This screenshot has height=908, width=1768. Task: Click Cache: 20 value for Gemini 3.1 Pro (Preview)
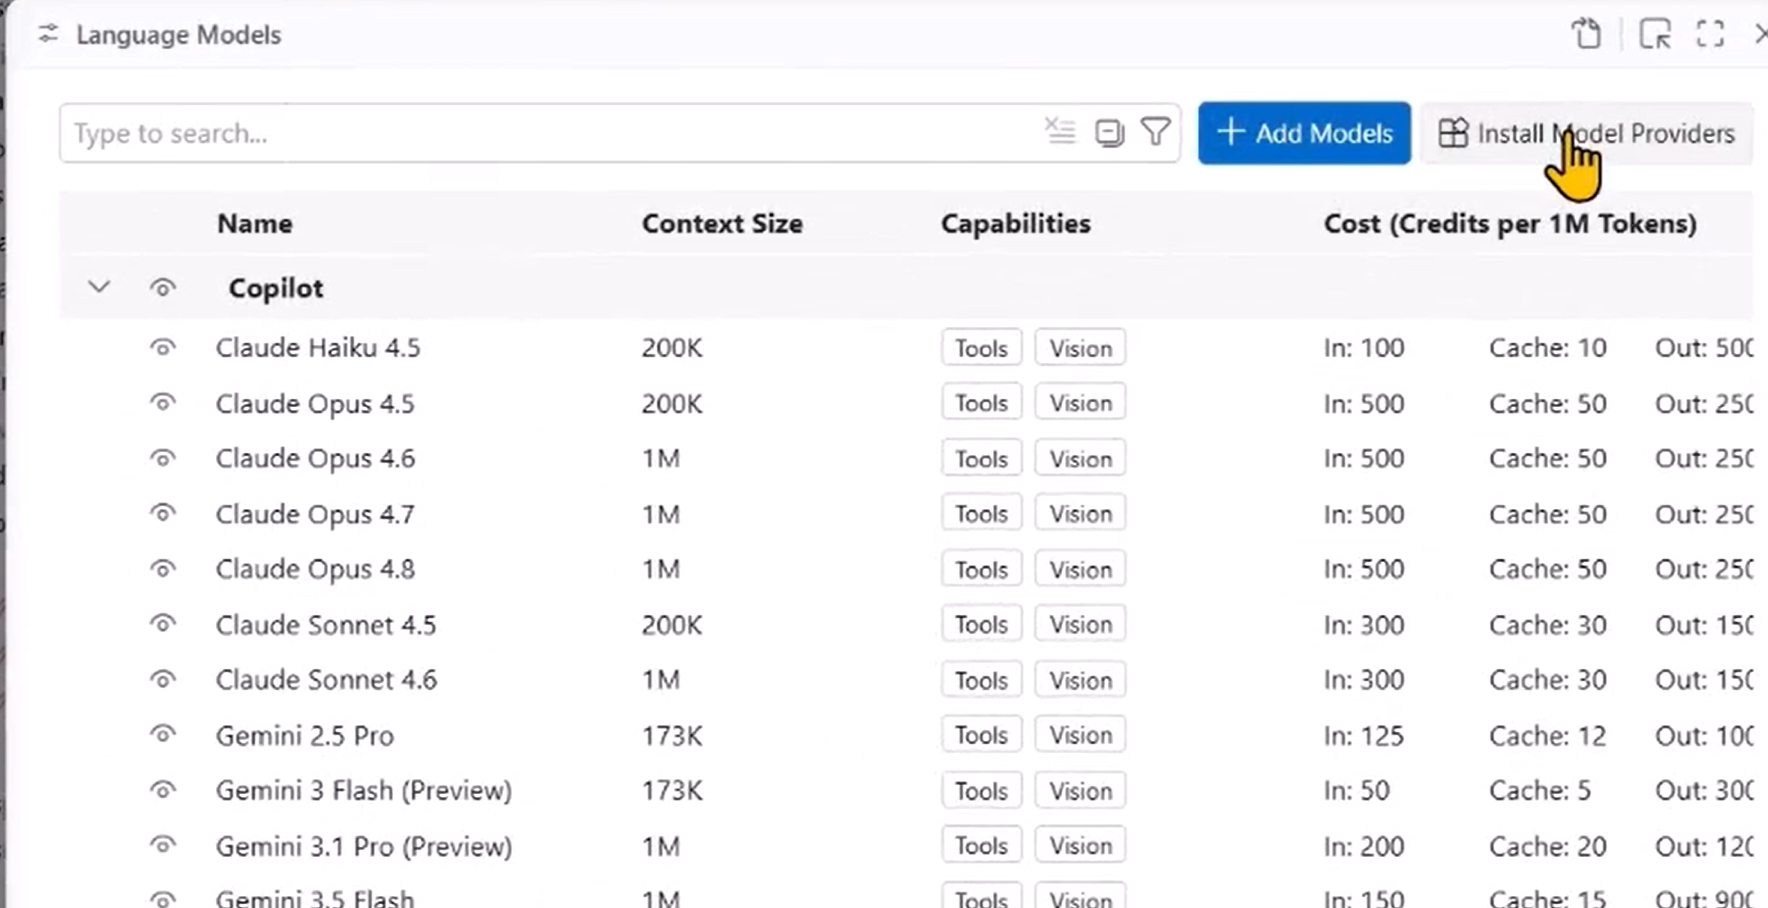[1548, 847]
